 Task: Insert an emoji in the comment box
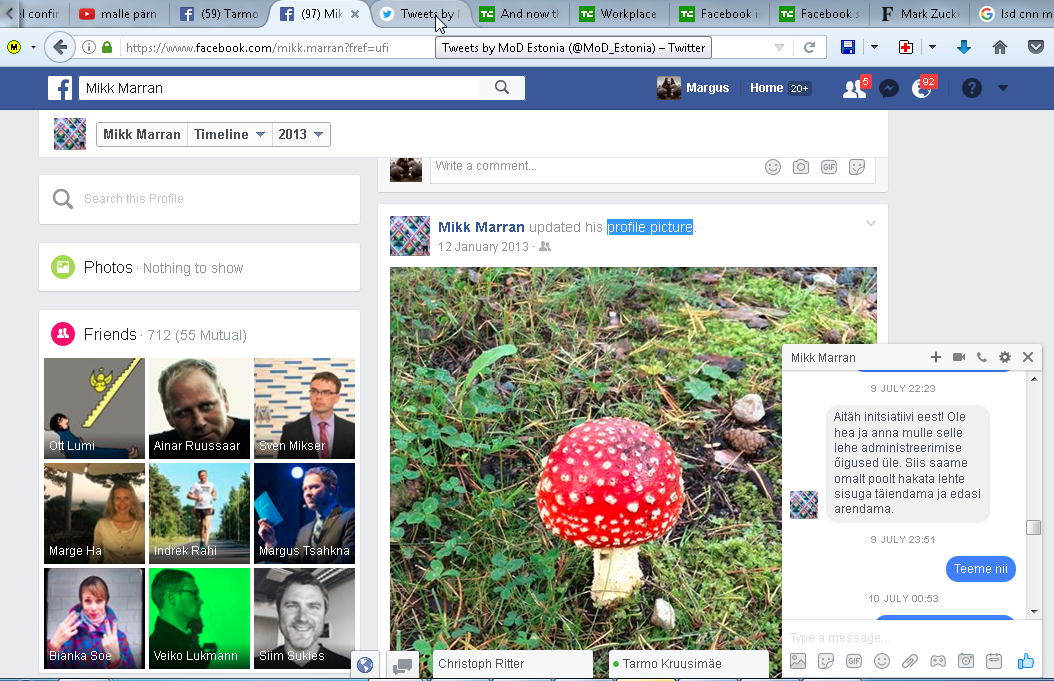(x=773, y=167)
